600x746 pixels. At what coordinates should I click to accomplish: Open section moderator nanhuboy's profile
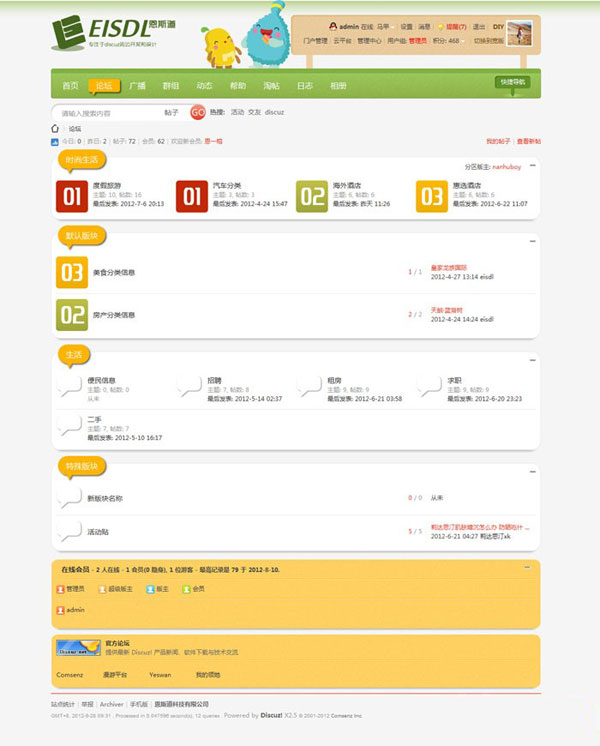click(506, 167)
